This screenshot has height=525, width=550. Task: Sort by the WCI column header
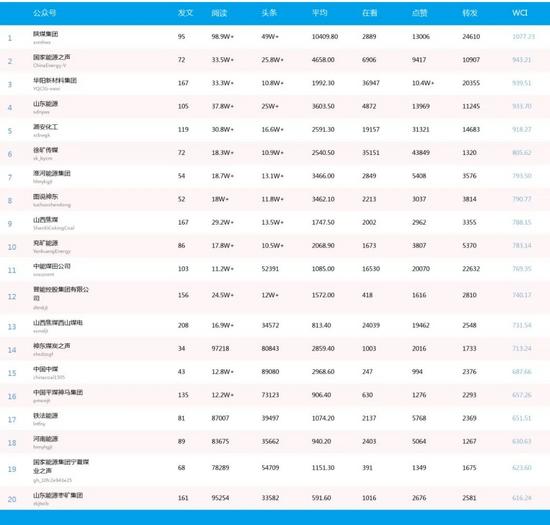519,13
